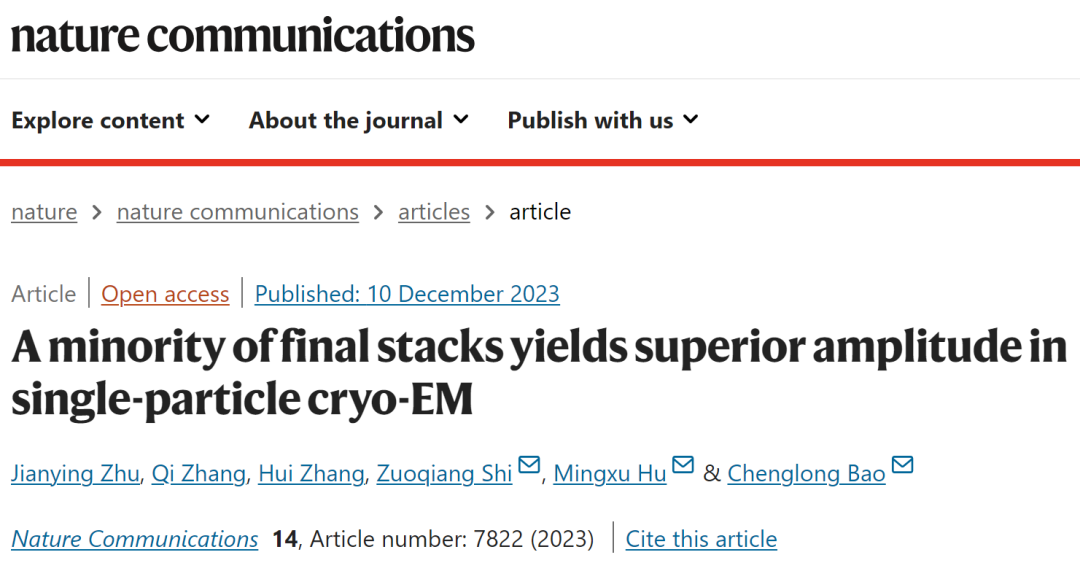Viewport: 1080px width, 571px height.
Task: Click envelope icon next to Mingxu Hu
Action: 683,466
